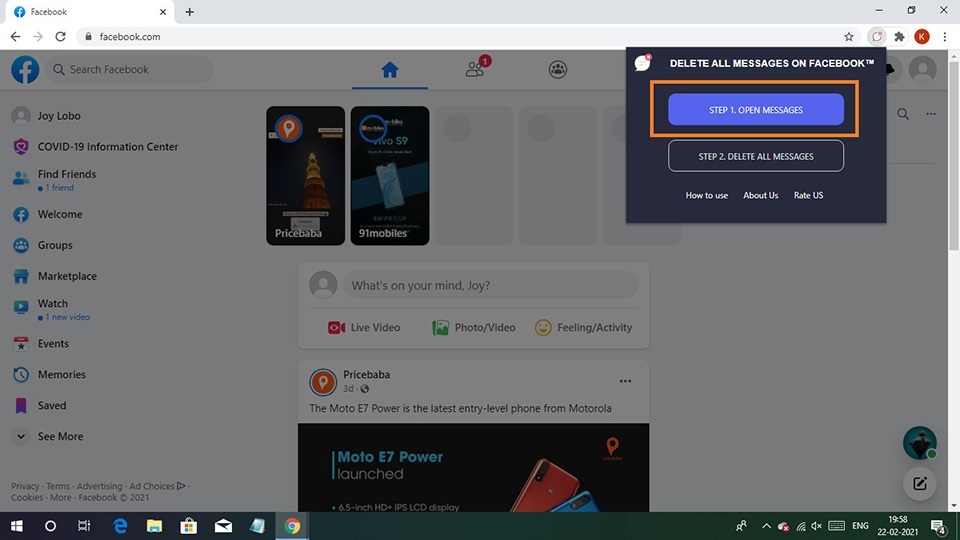
Task: Open the Home tab icon
Action: coord(389,70)
